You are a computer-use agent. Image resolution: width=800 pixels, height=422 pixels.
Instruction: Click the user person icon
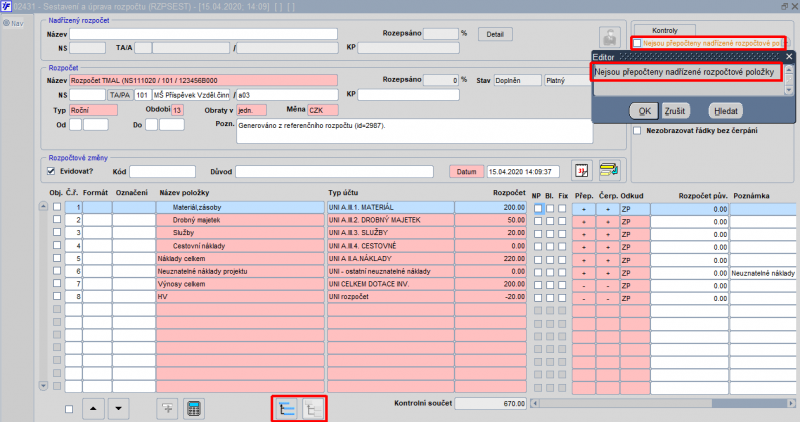610,37
